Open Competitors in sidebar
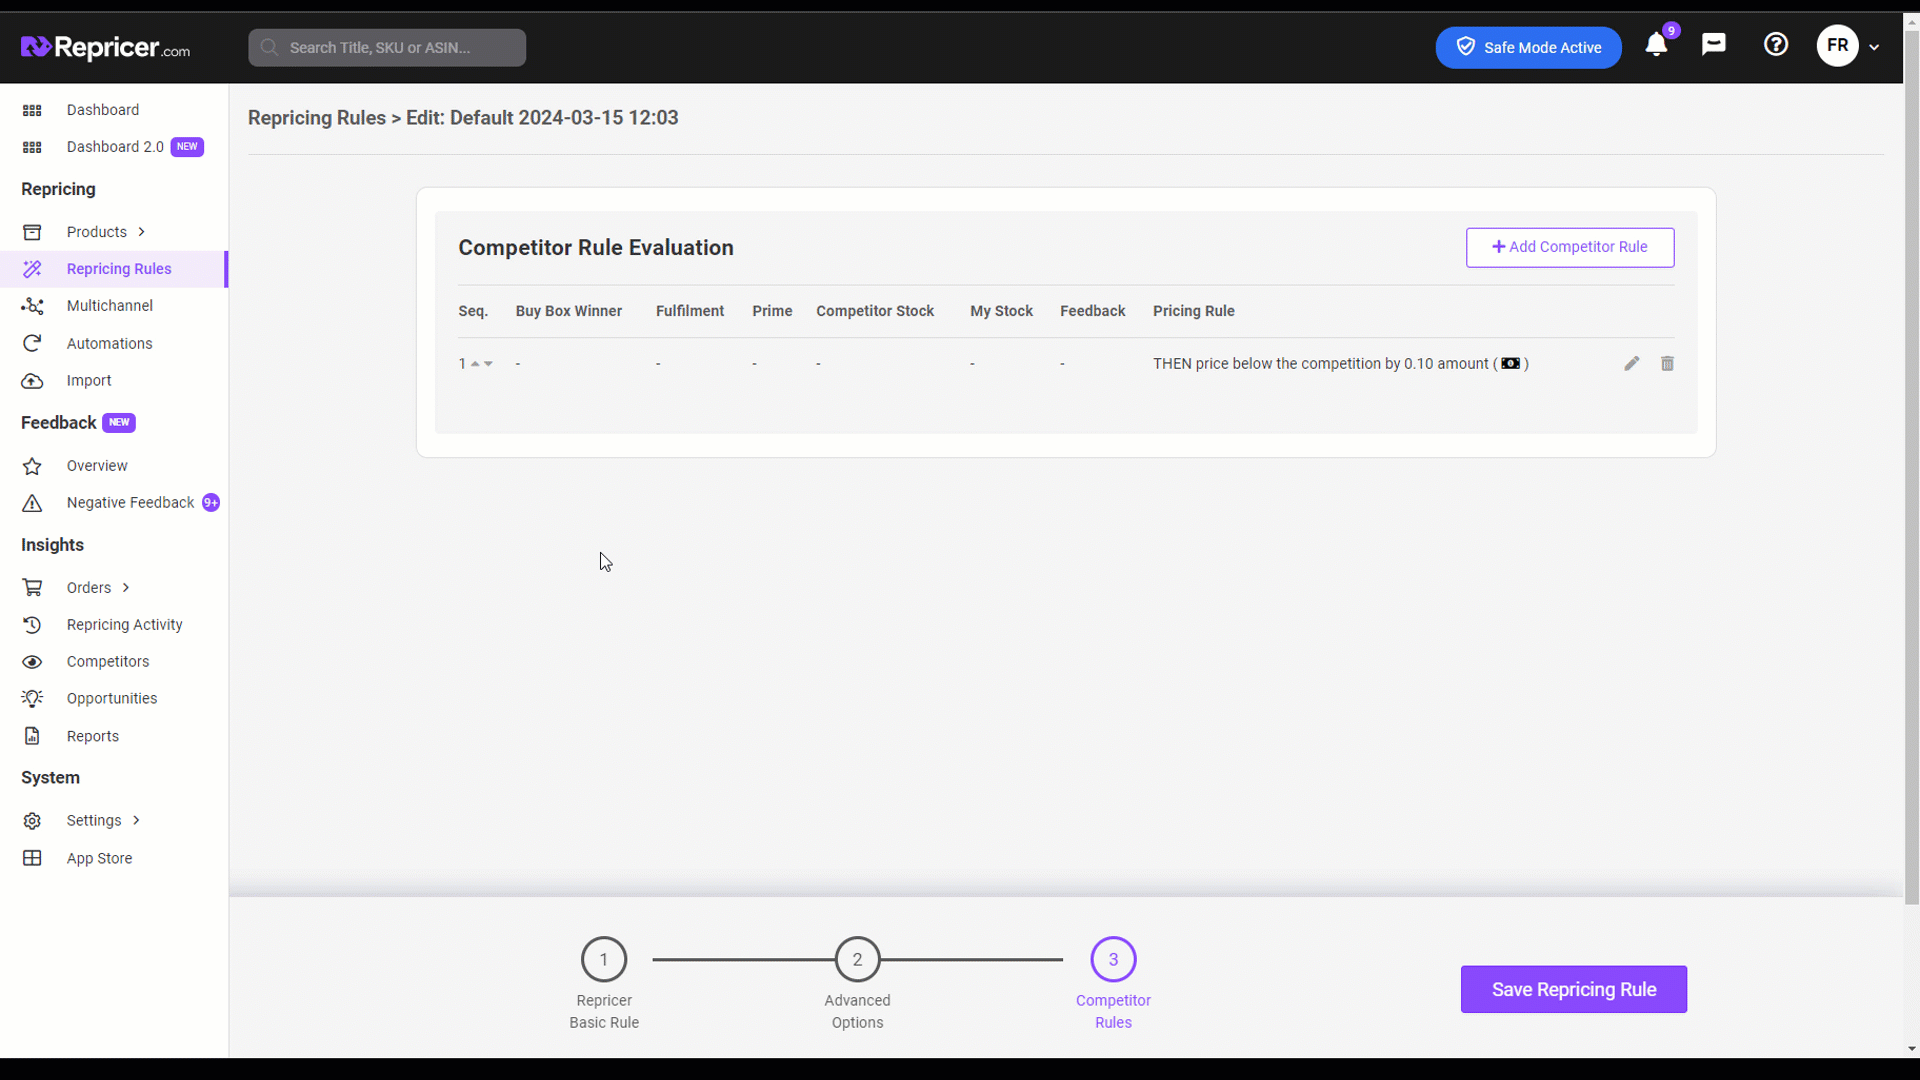This screenshot has height=1080, width=1920. tap(108, 662)
